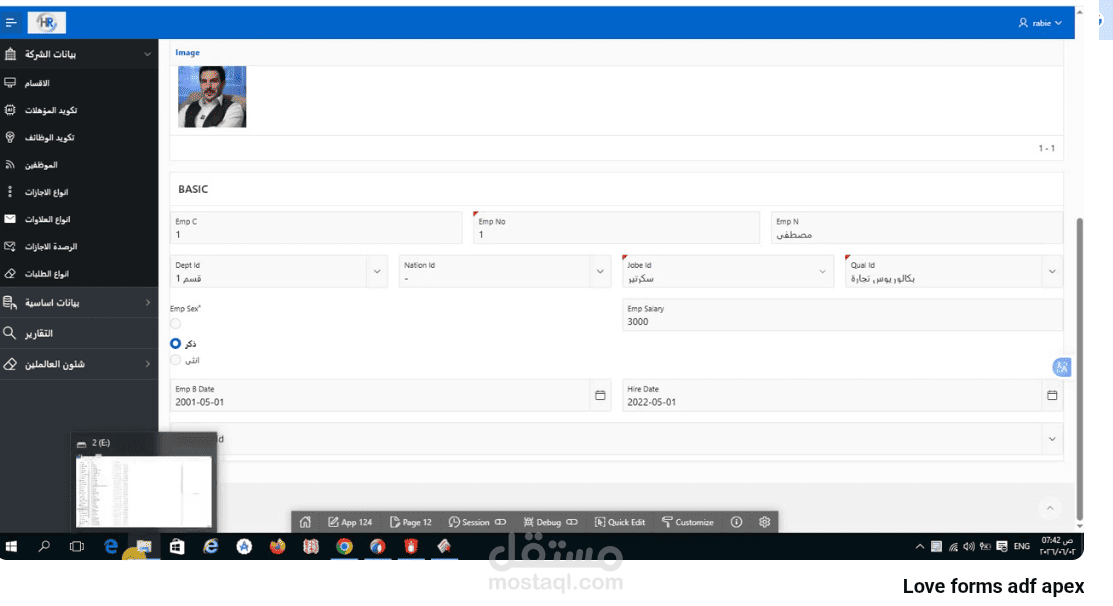Click the developer toolbar Home icon
The width and height of the screenshot is (1113, 606).
[305, 522]
